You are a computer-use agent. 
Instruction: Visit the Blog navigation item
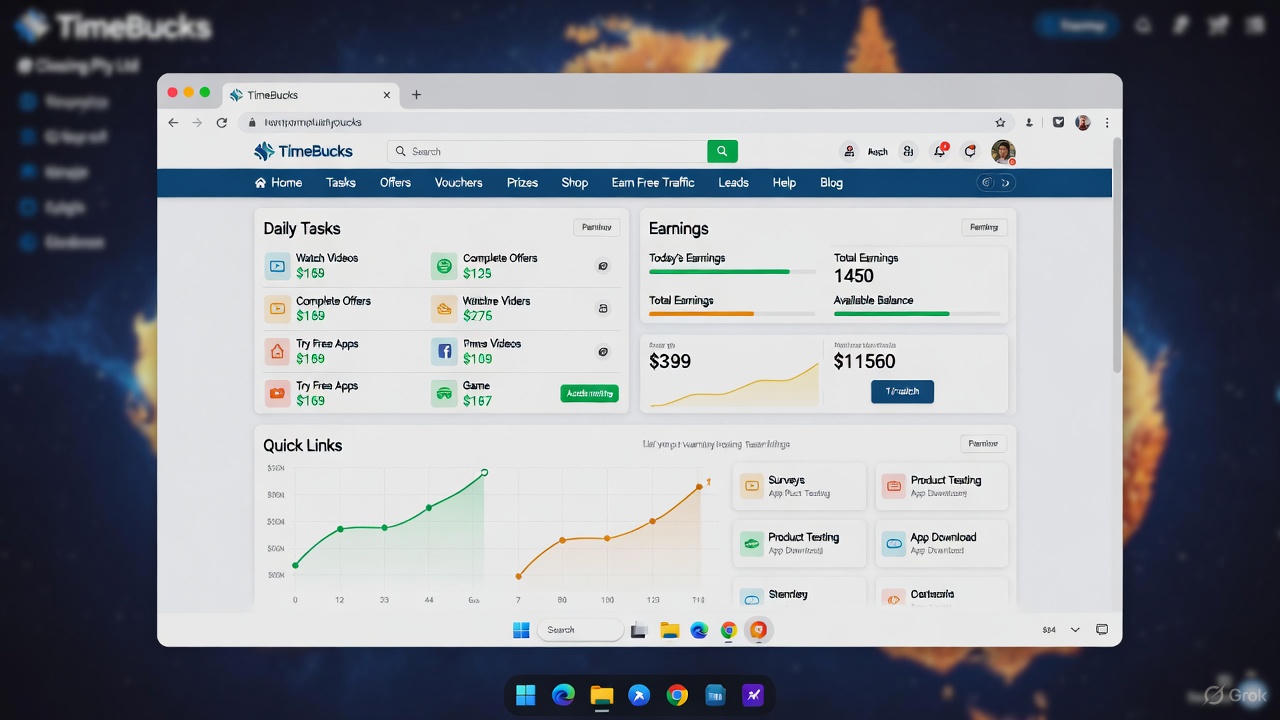click(x=831, y=183)
